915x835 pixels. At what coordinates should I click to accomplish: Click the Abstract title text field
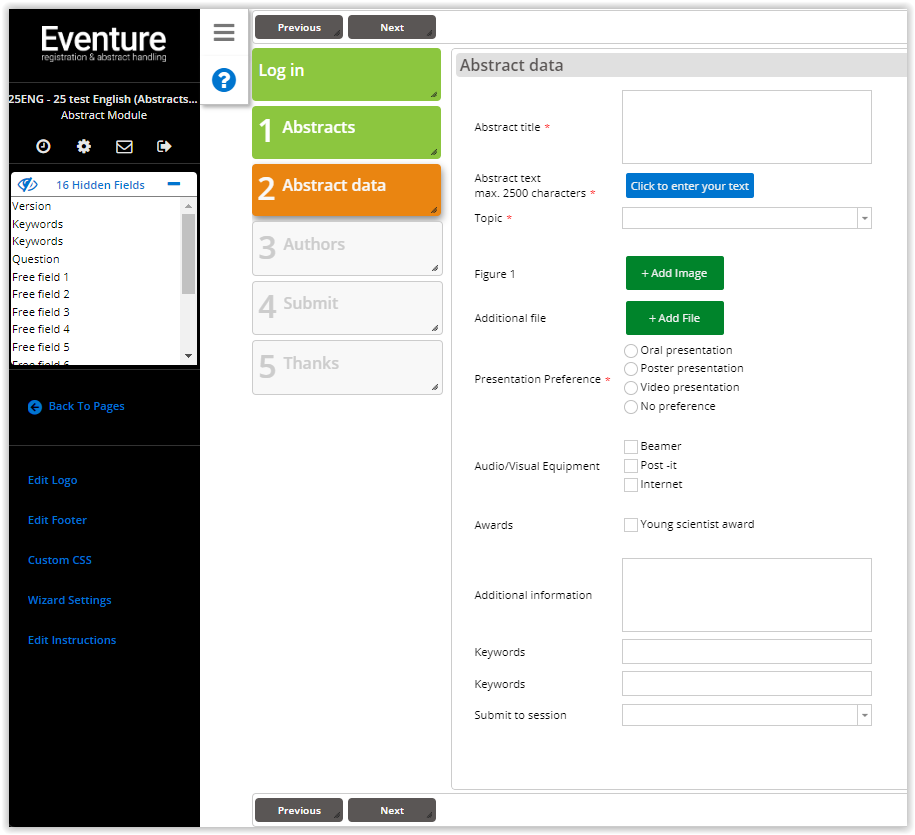pyautogui.click(x=746, y=127)
